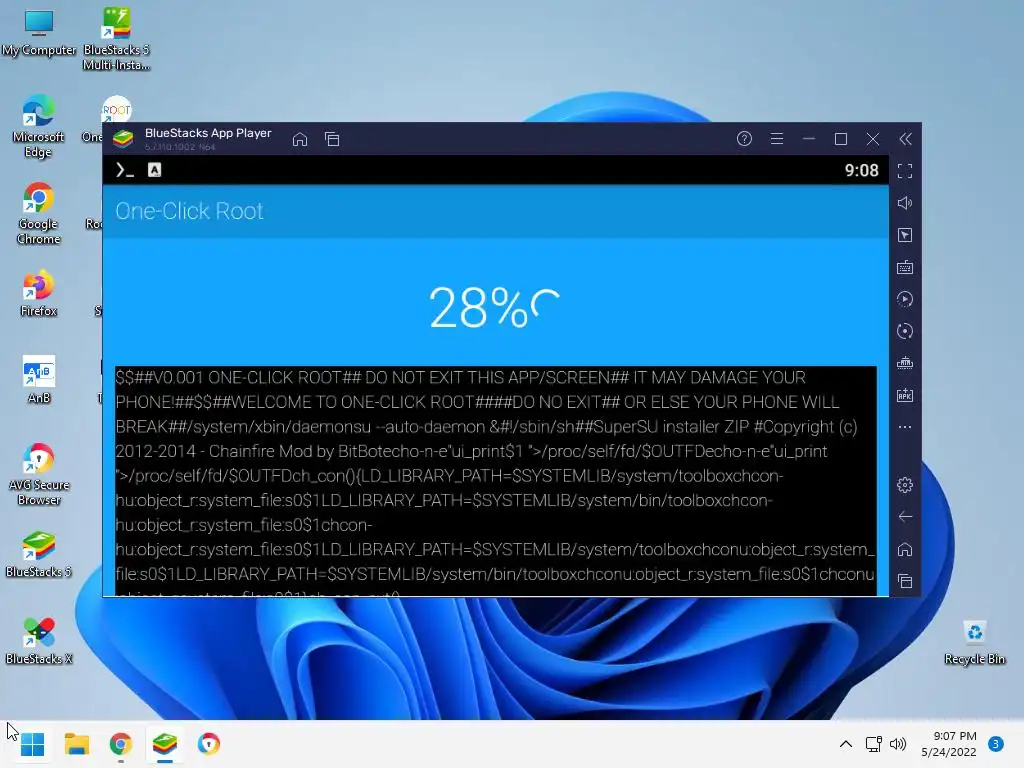1024x768 pixels.
Task: Open the BlueStacks hamburger menu
Action: (x=776, y=138)
